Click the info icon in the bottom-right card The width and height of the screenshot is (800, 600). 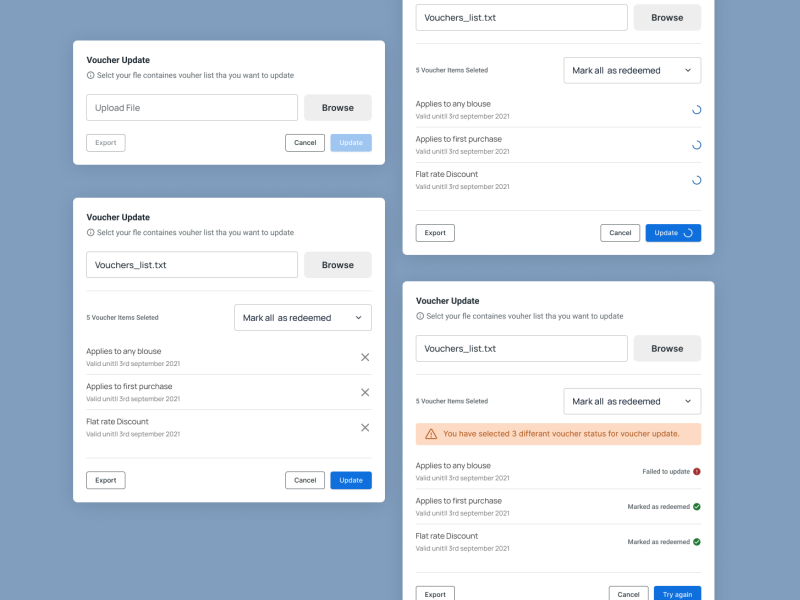pos(419,316)
